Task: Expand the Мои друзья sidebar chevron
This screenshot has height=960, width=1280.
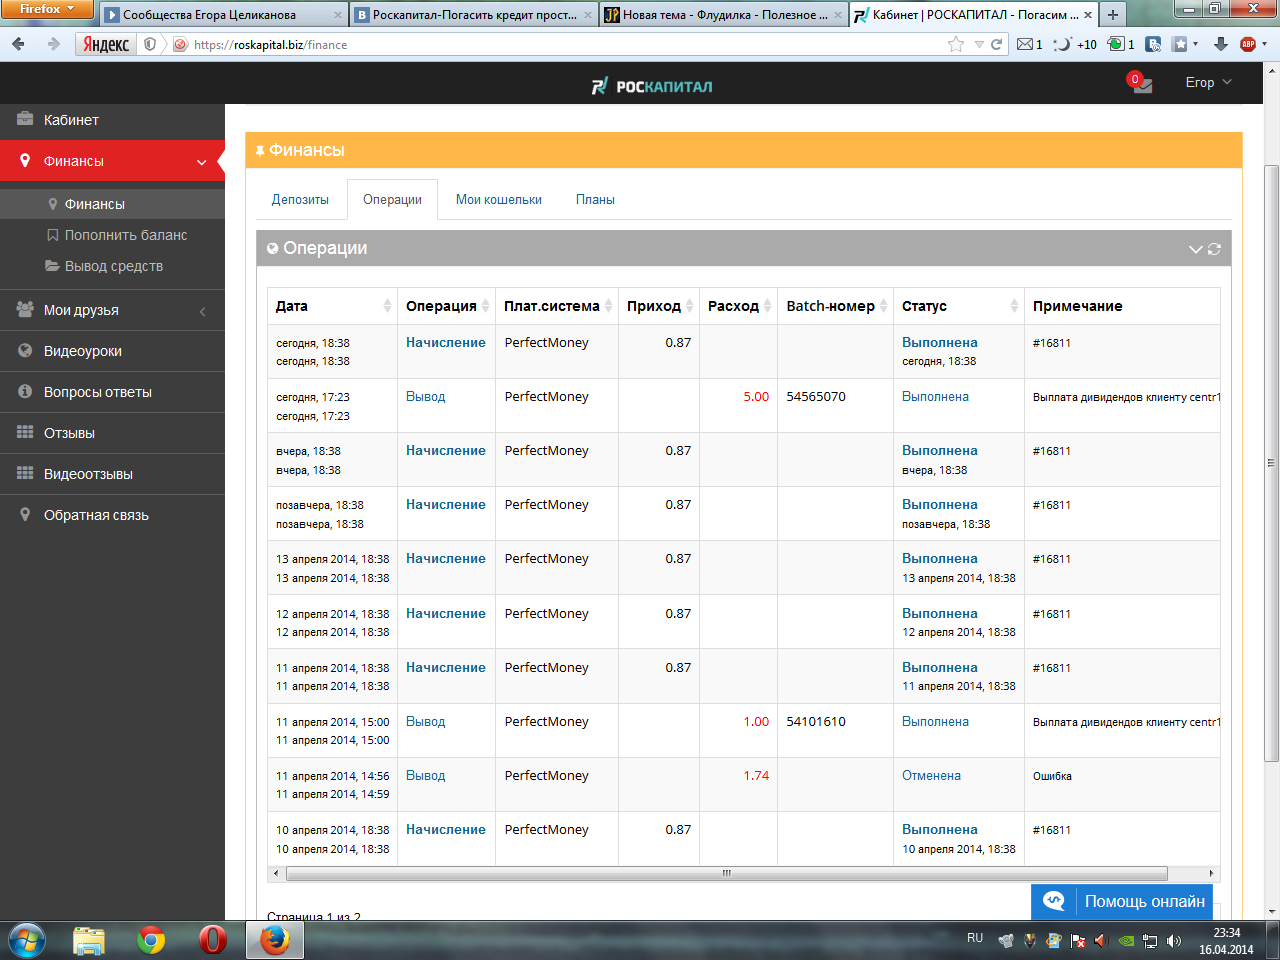Action: point(203,311)
